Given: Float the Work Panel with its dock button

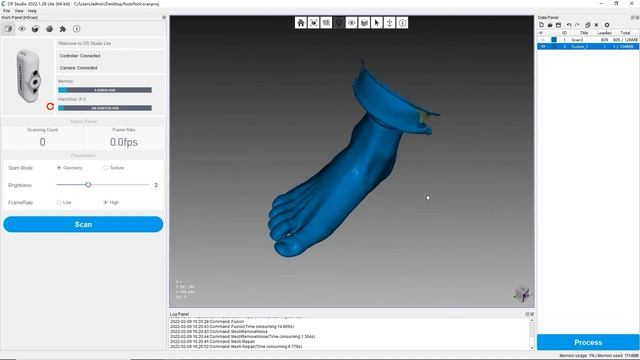Looking at the screenshot, I should point(164,18).
